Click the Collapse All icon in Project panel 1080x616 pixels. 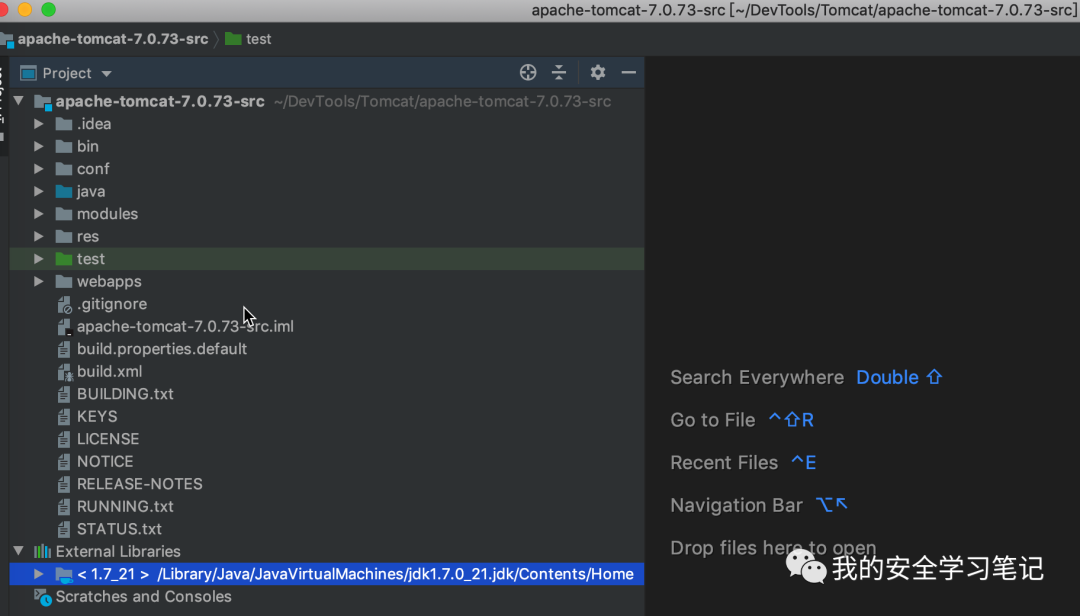[x=559, y=72]
